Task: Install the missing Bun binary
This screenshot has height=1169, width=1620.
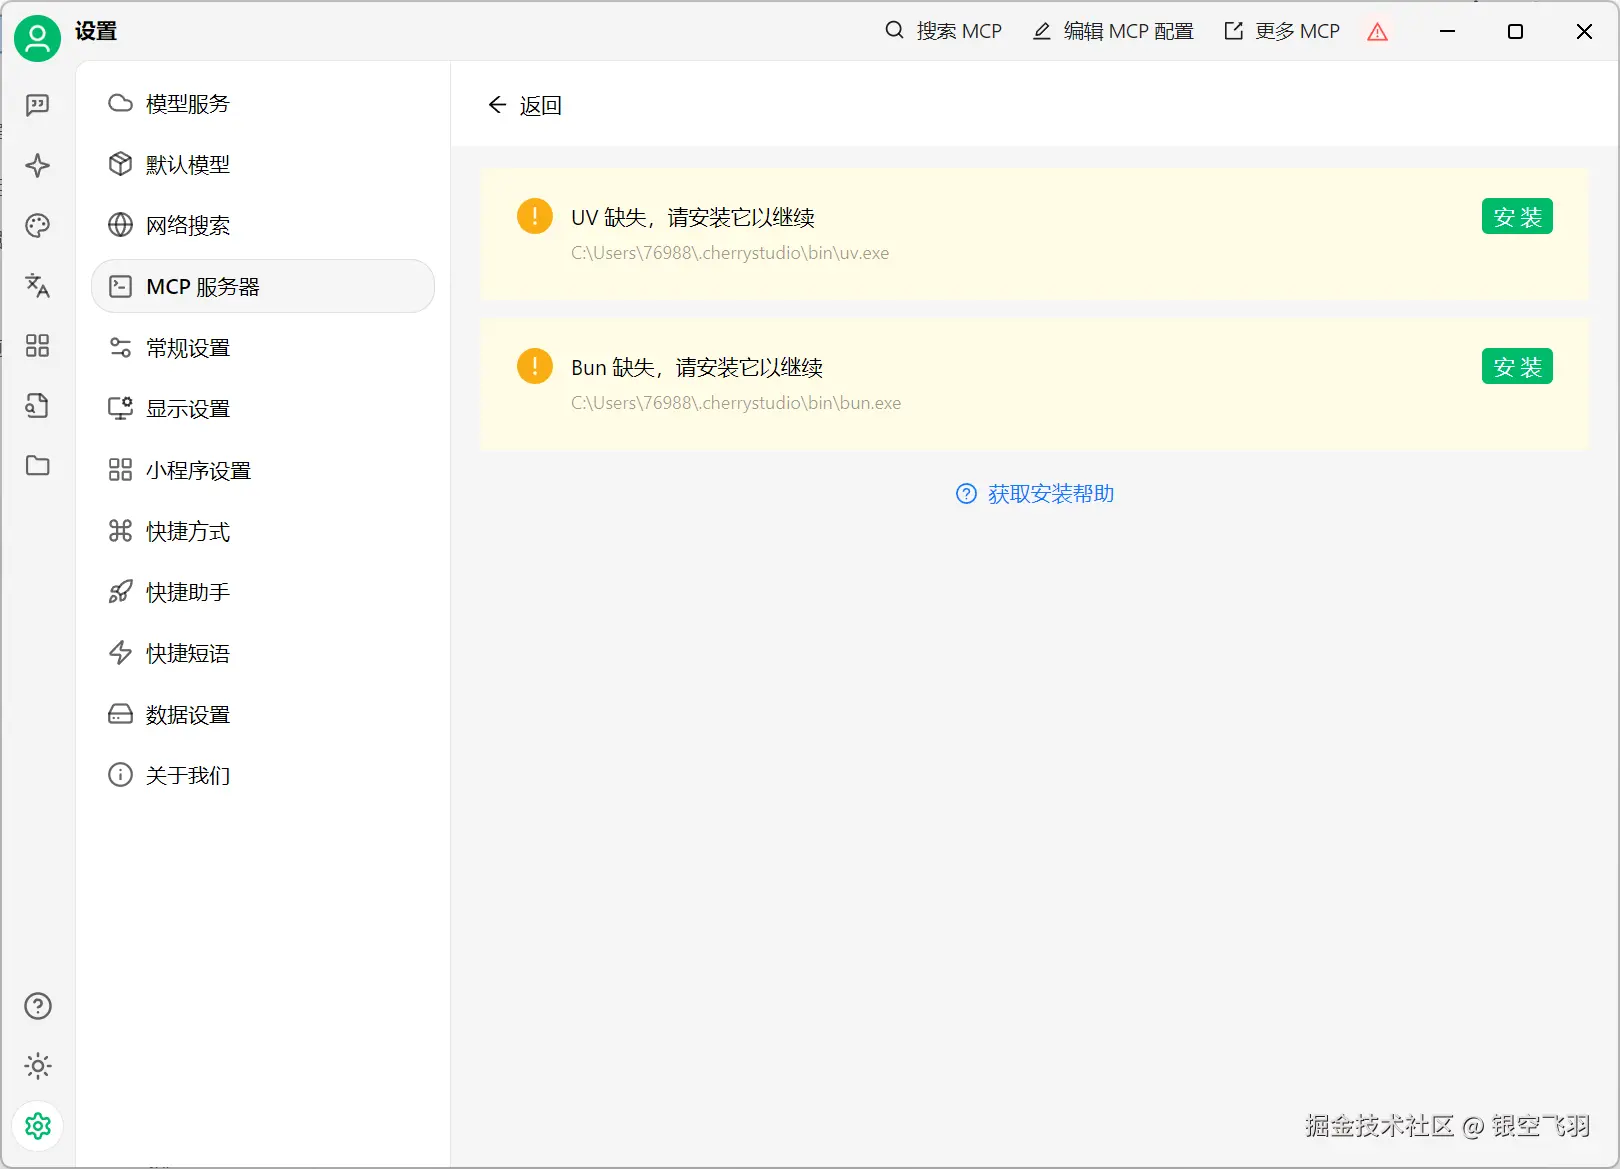Action: pos(1517,367)
